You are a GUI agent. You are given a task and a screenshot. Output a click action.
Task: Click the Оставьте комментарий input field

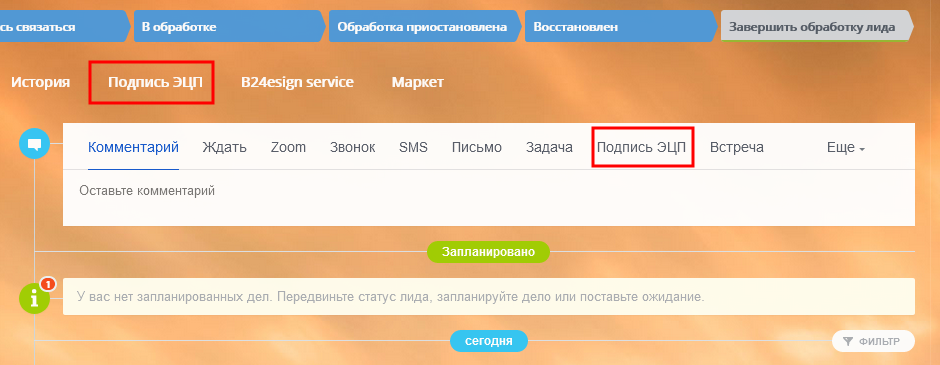(x=489, y=198)
